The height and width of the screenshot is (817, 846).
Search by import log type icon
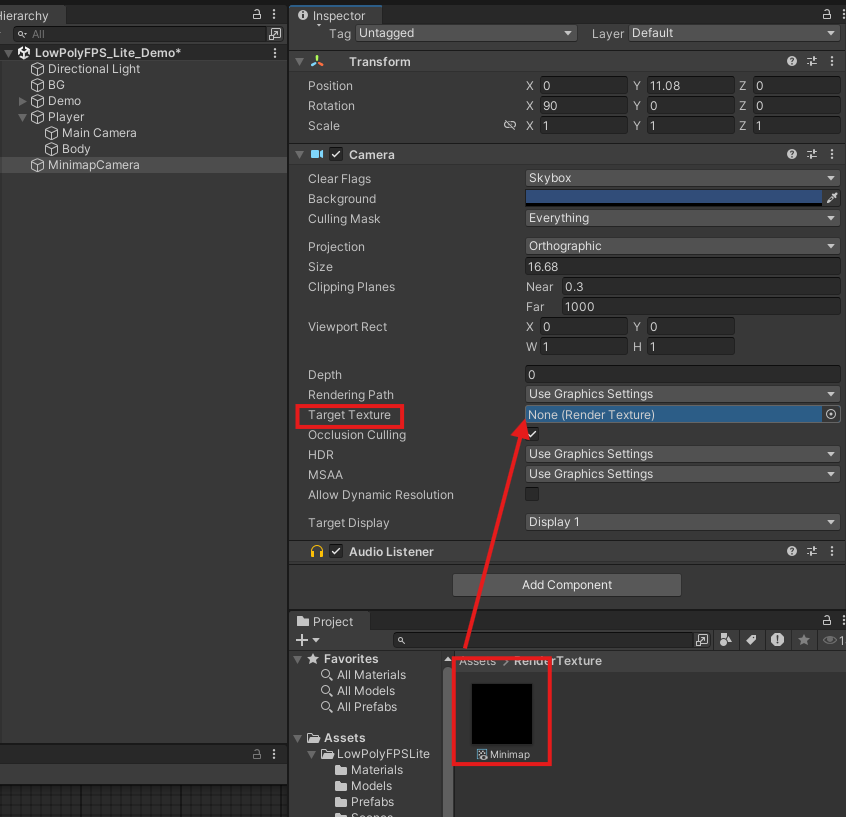click(x=777, y=640)
